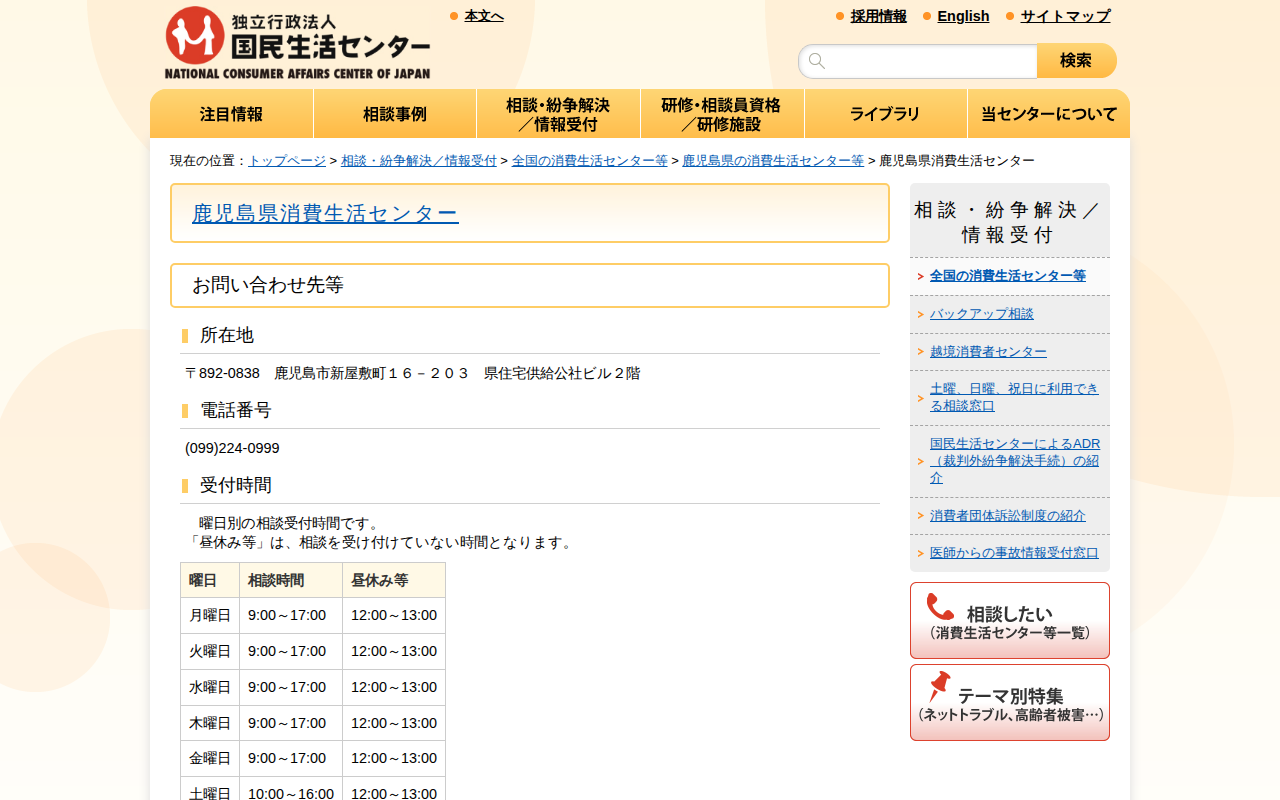Click in the site search text field
The image size is (1280, 800).
point(930,61)
